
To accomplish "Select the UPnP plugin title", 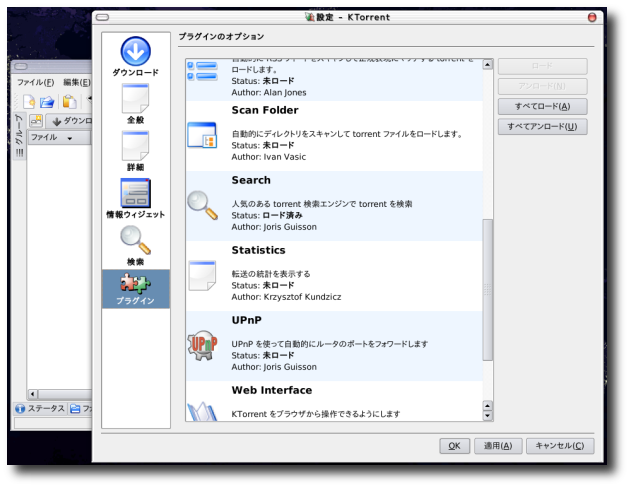I will [x=246, y=320].
